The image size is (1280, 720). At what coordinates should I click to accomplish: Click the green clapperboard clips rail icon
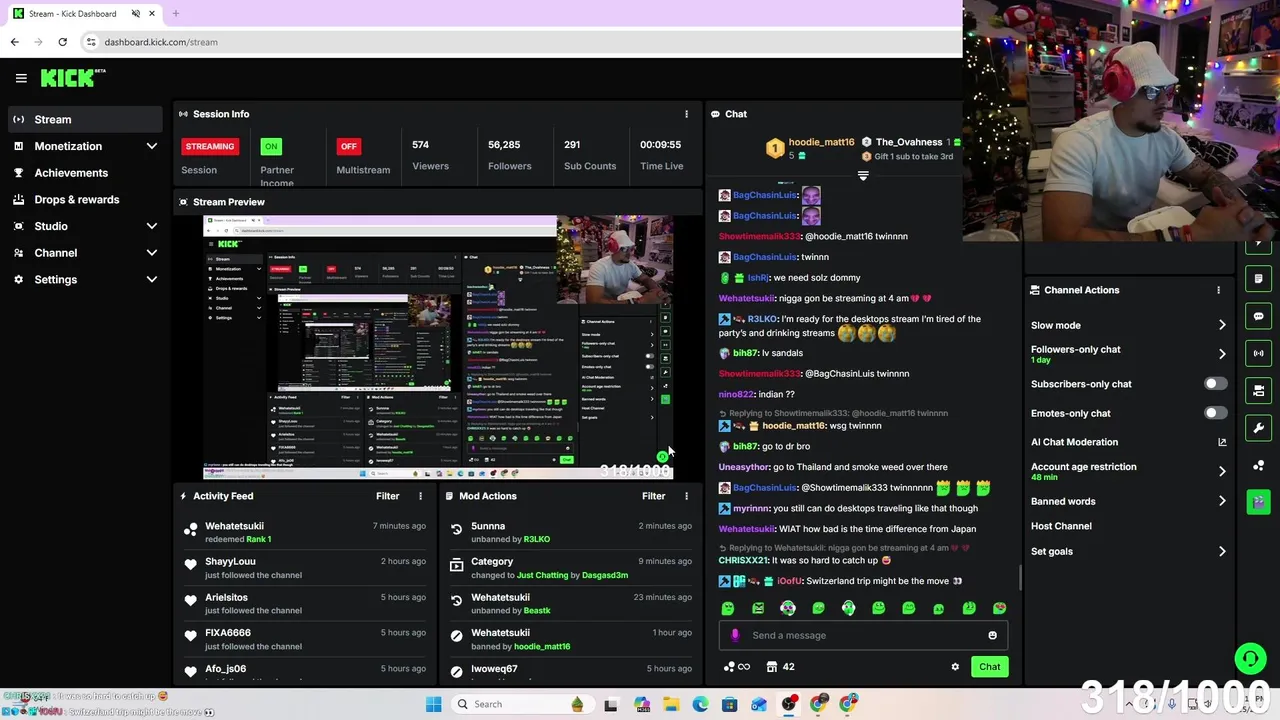click(1258, 502)
